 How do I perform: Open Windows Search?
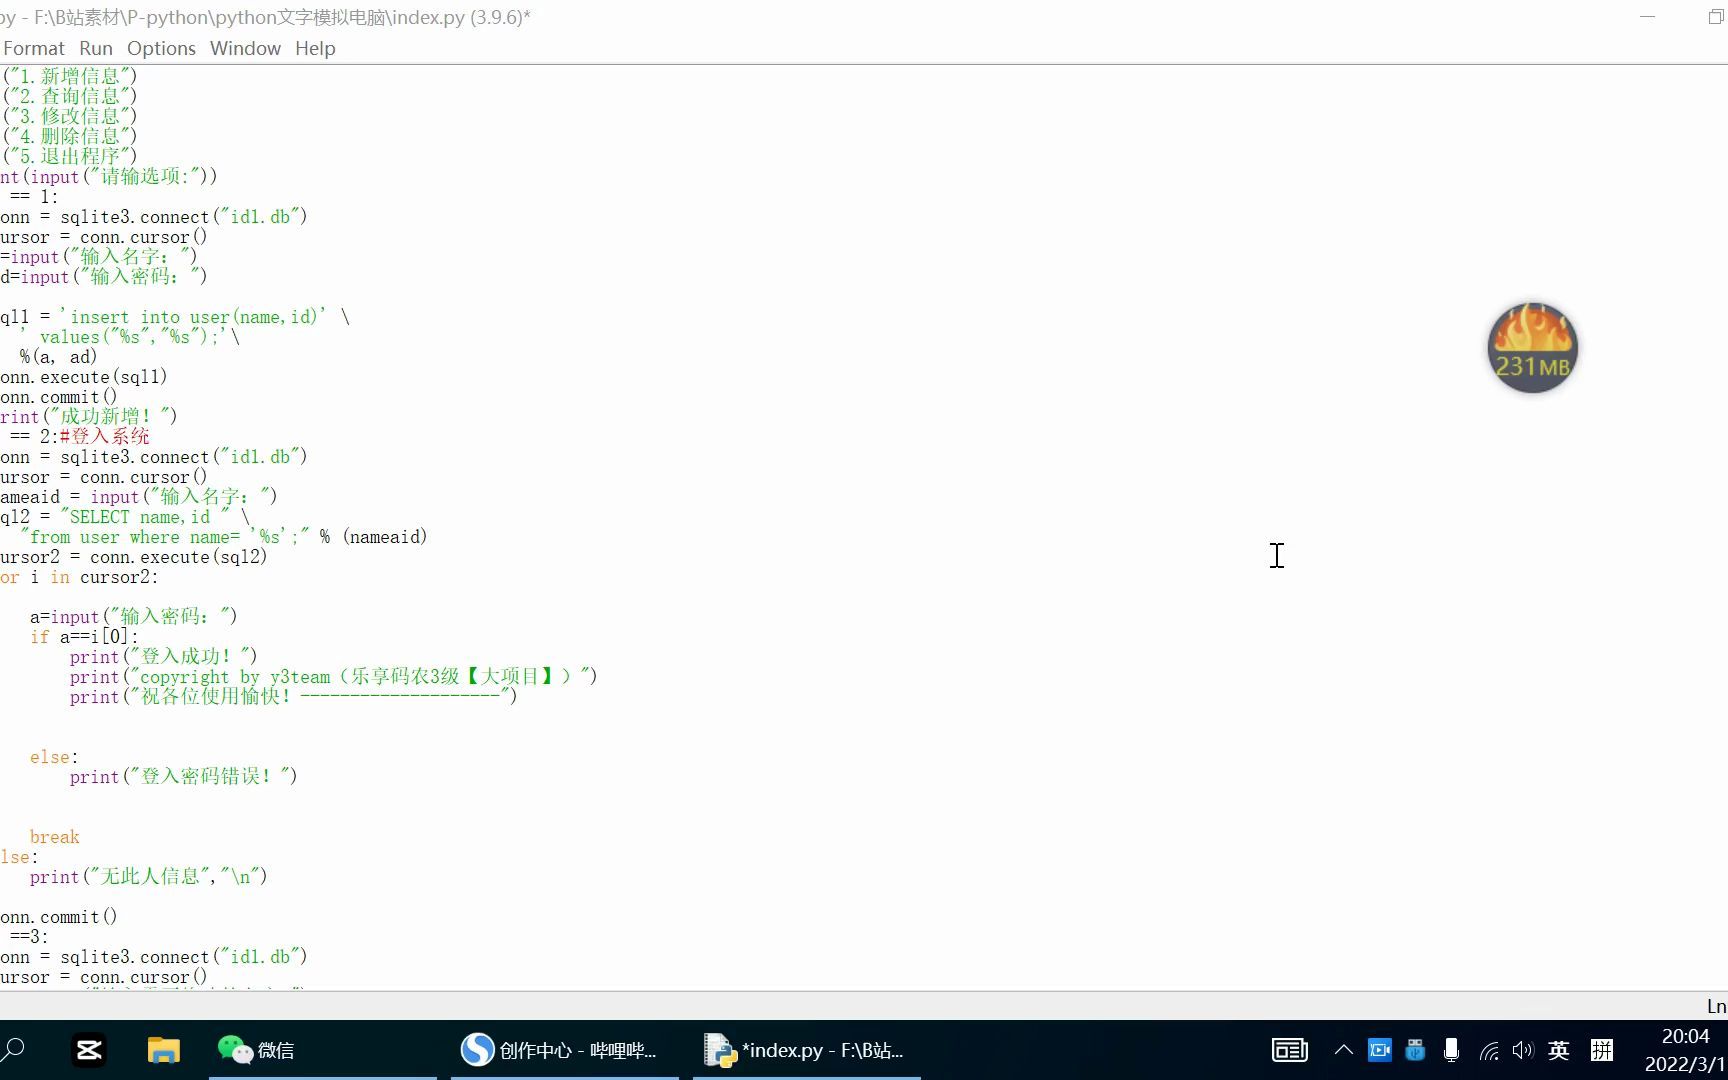coord(16,1050)
